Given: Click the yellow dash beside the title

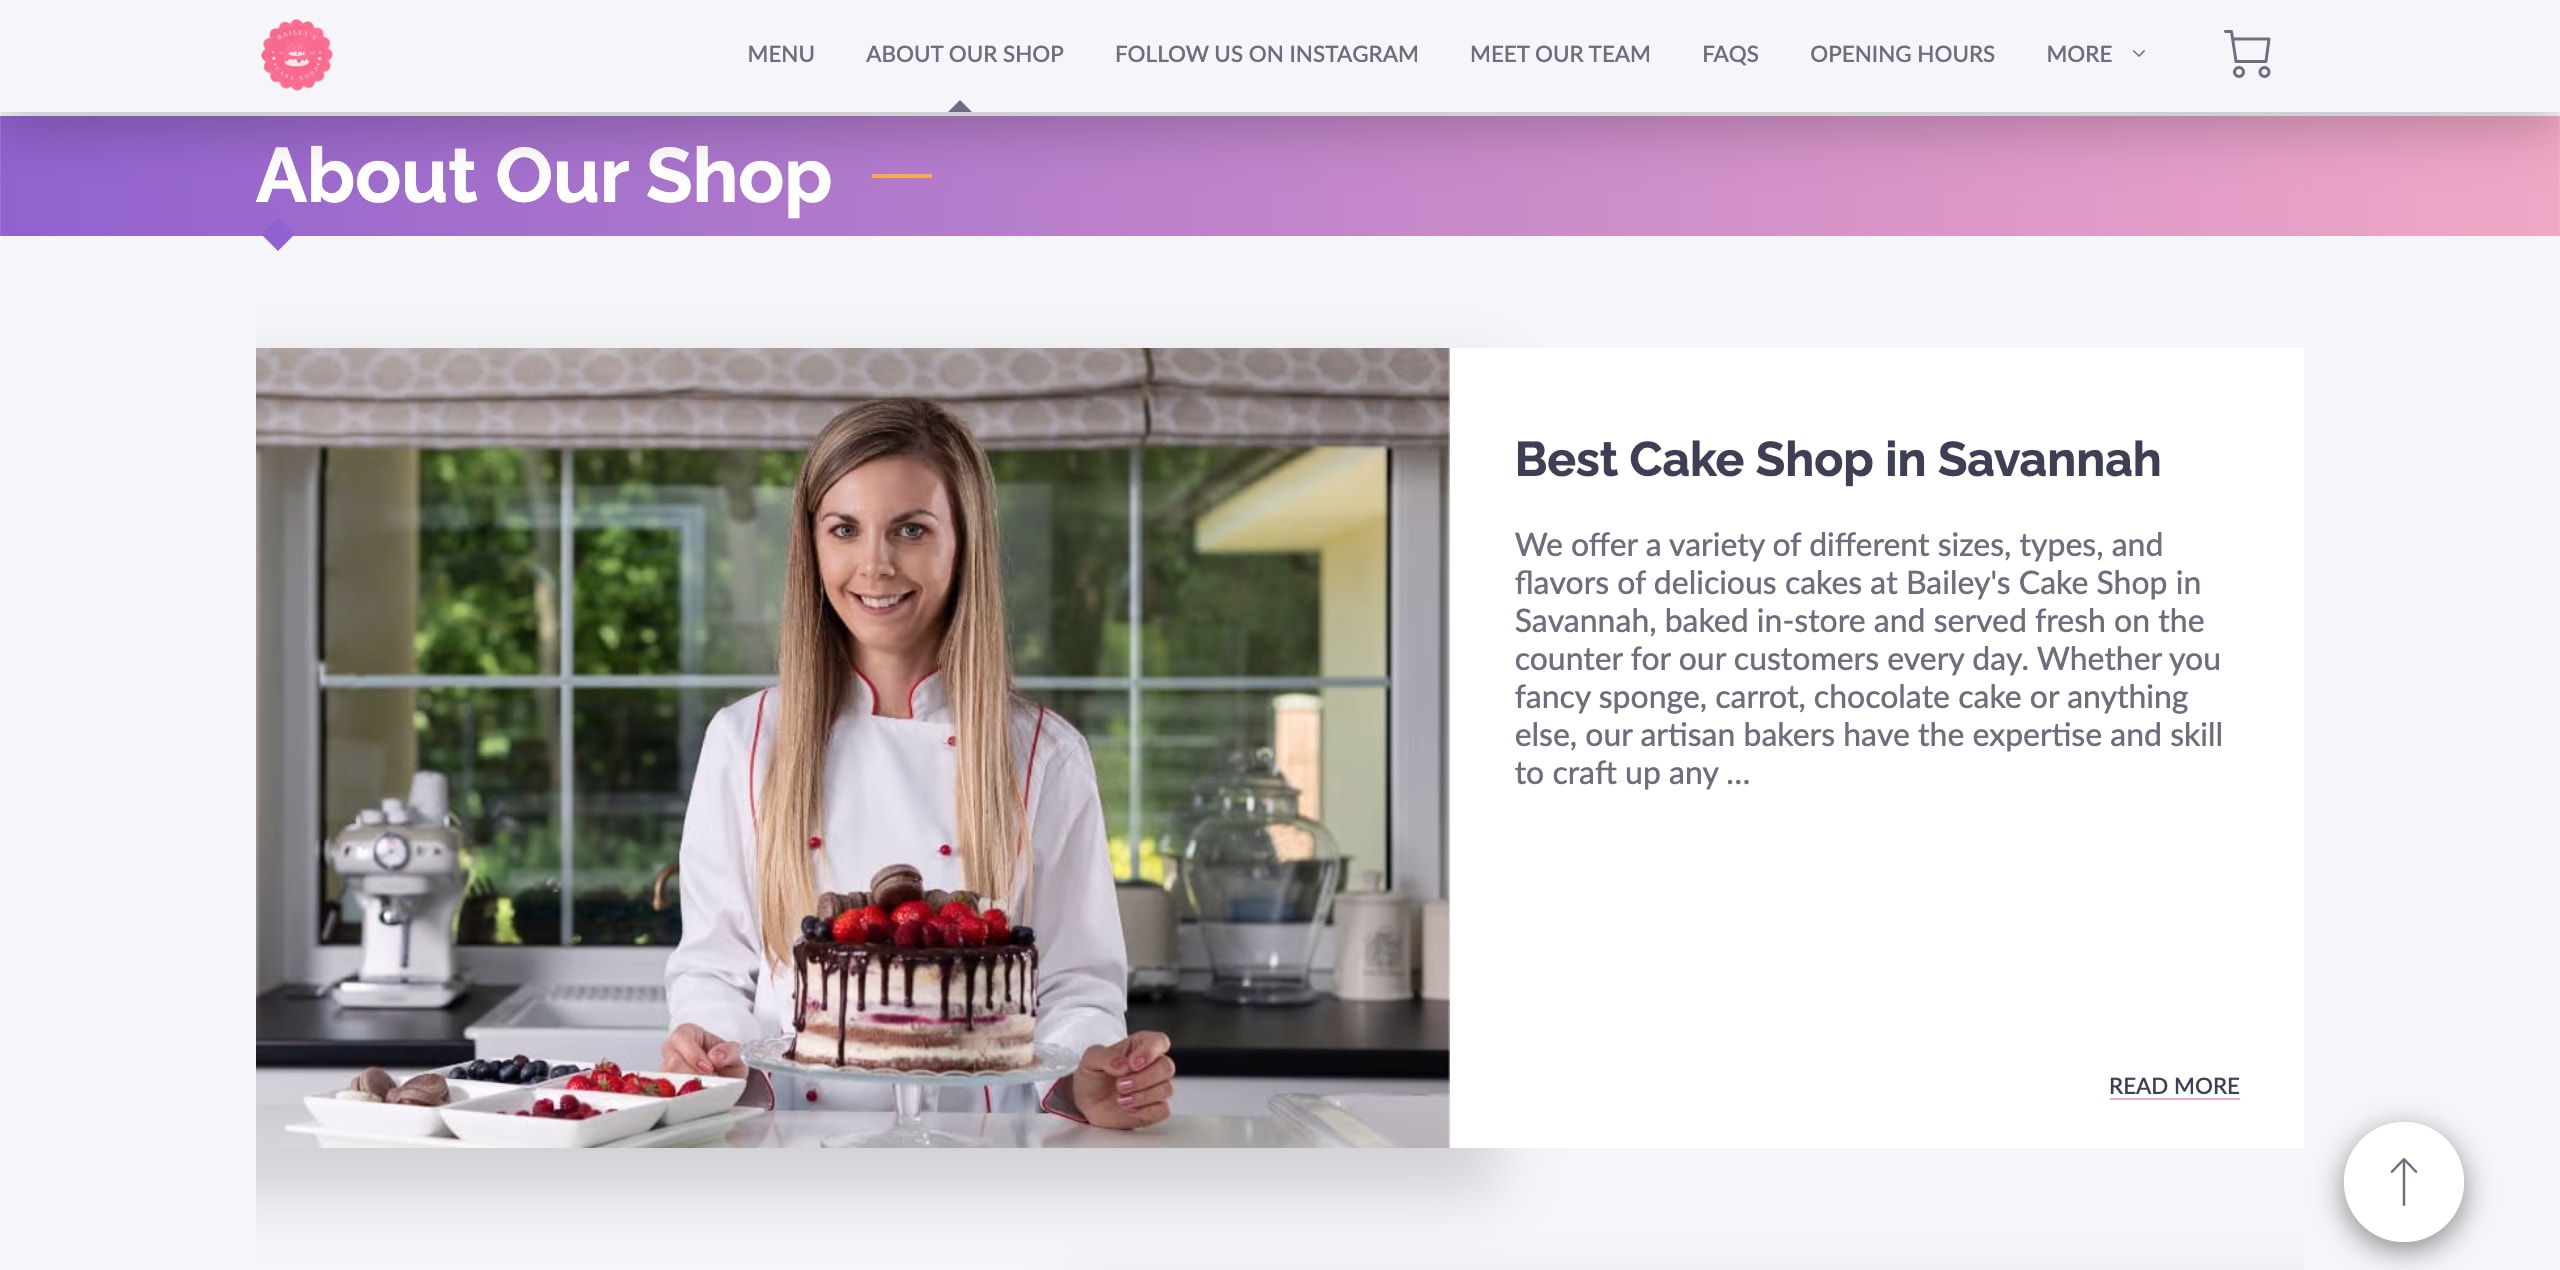Looking at the screenshot, I should [902, 176].
